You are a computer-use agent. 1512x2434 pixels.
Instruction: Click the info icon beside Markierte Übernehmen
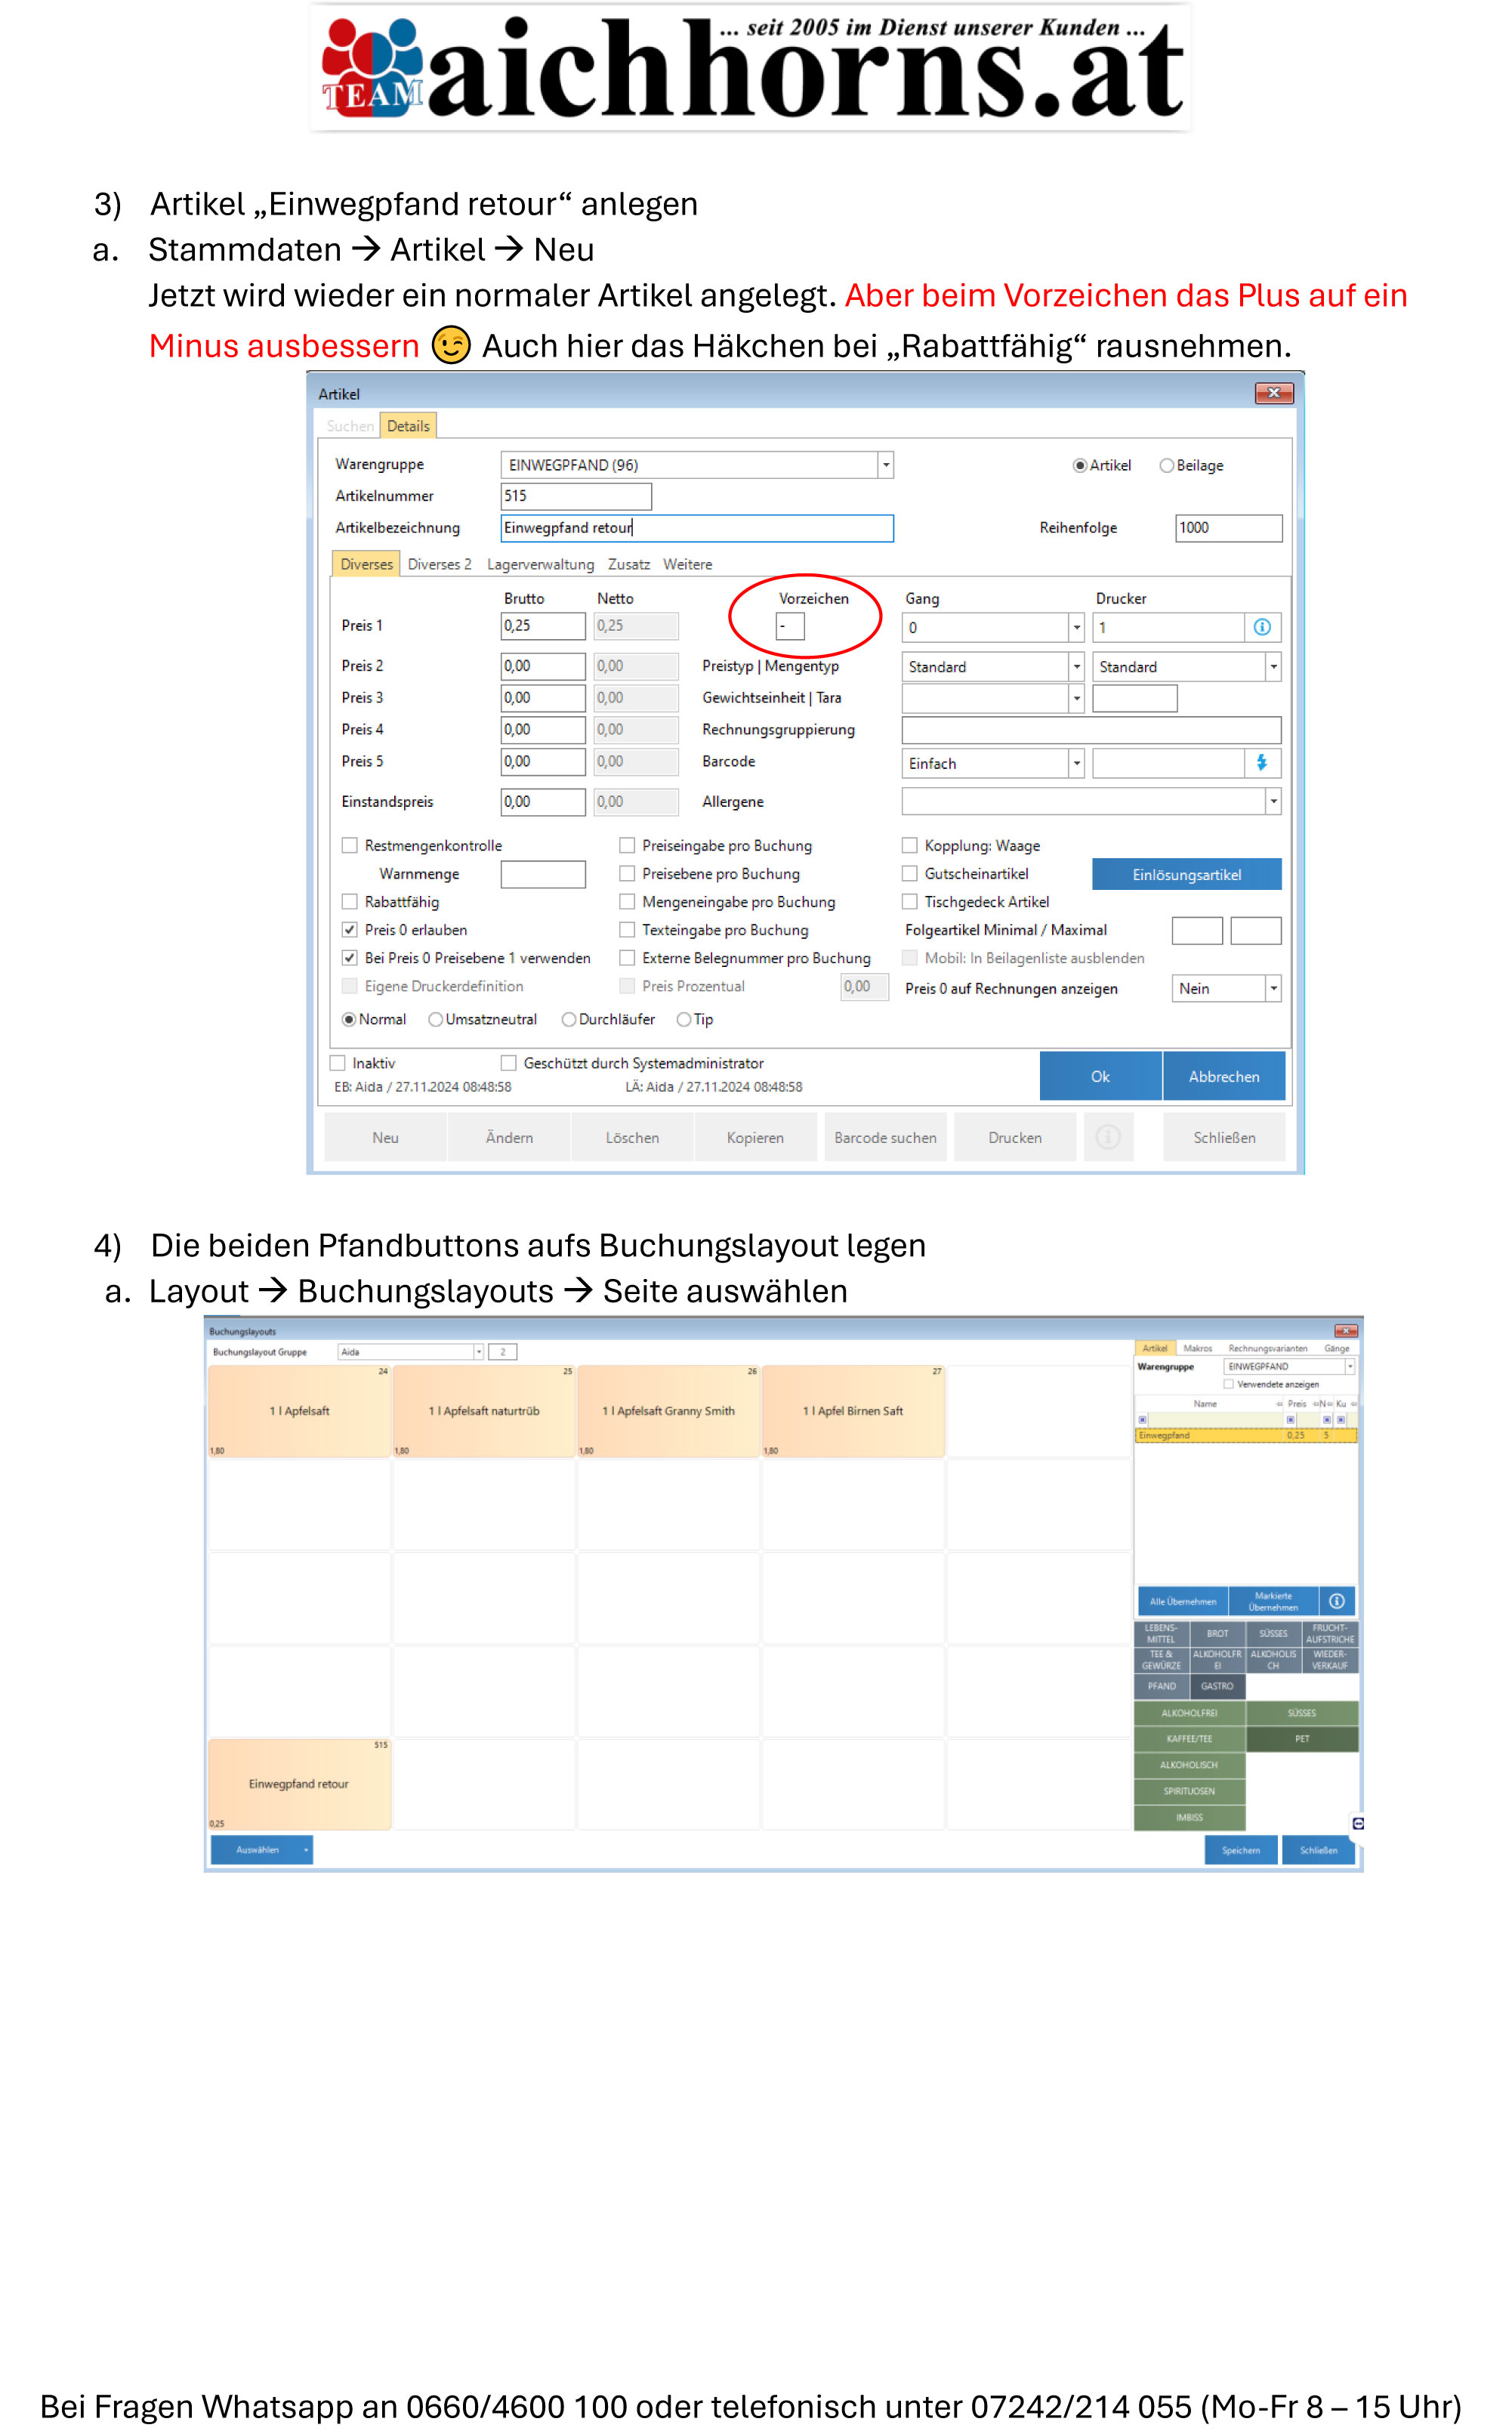(1336, 1601)
